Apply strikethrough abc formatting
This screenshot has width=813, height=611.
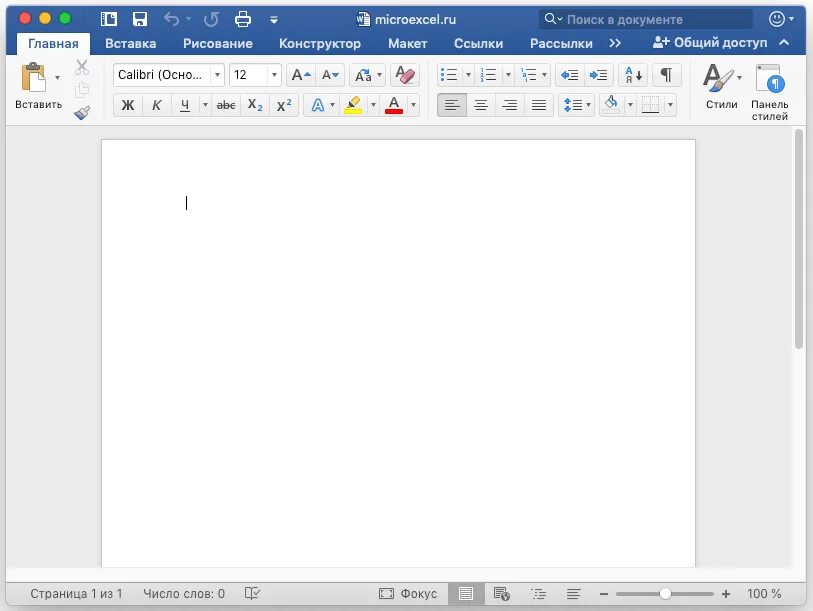(x=226, y=105)
